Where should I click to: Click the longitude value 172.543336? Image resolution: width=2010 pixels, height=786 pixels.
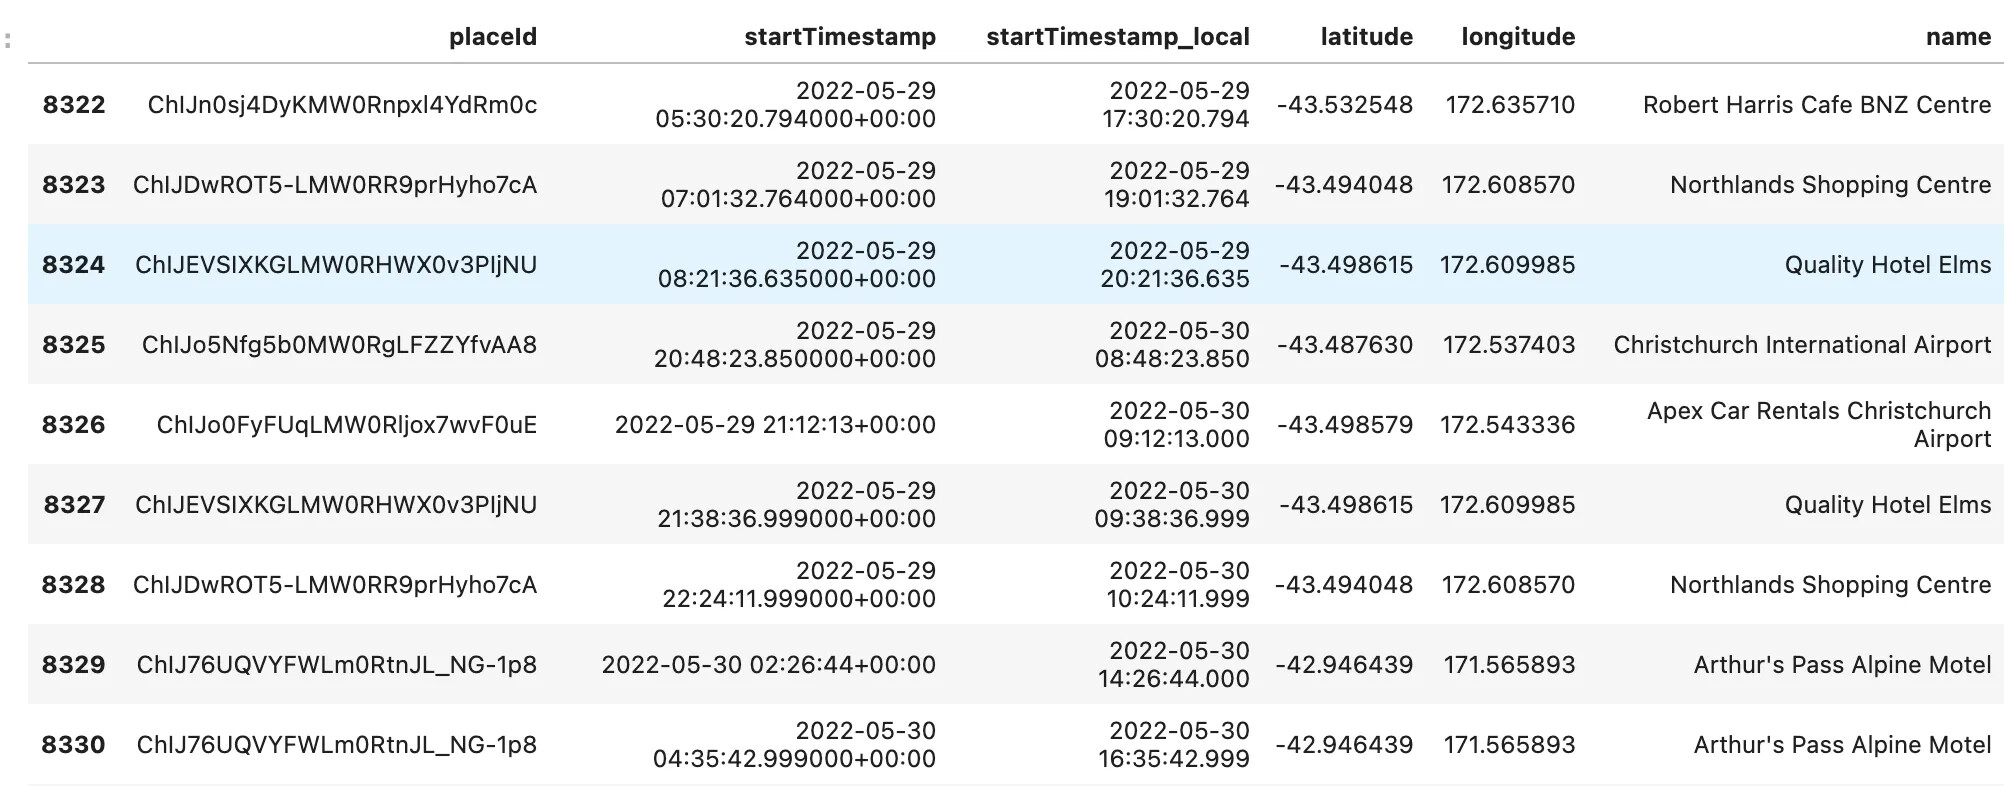pos(1507,425)
